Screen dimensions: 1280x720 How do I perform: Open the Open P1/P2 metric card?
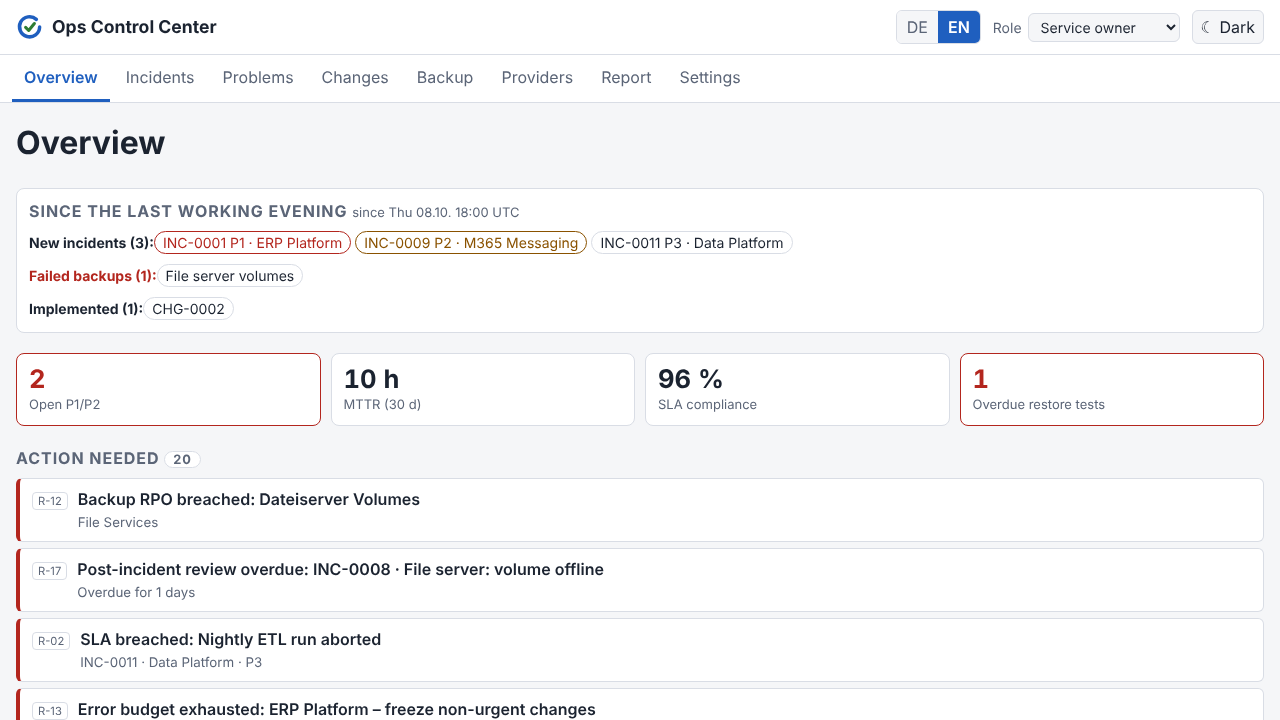point(168,389)
